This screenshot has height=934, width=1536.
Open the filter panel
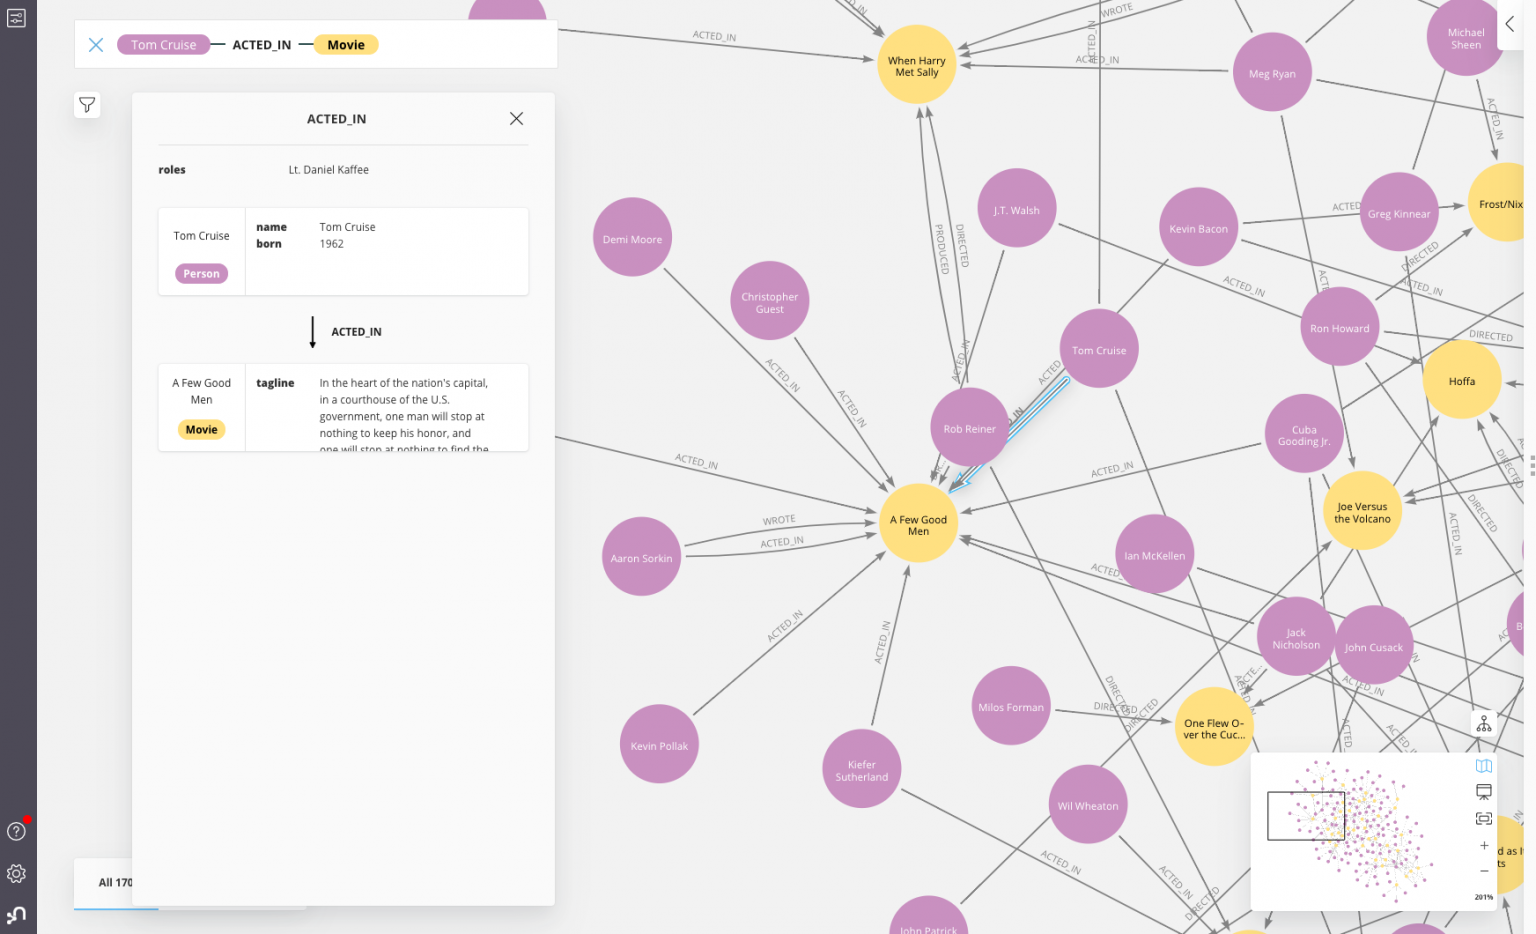[x=87, y=104]
